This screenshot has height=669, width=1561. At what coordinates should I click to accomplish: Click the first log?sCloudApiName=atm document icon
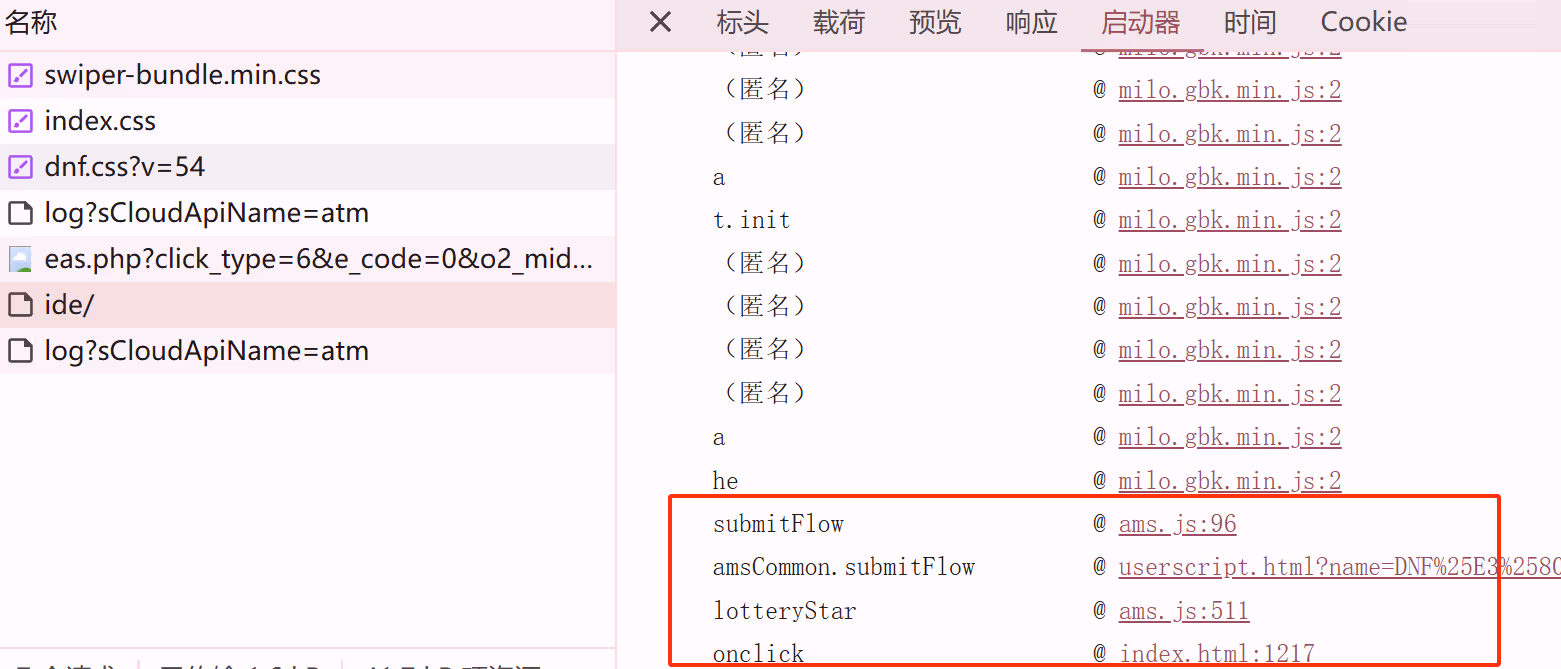20,213
